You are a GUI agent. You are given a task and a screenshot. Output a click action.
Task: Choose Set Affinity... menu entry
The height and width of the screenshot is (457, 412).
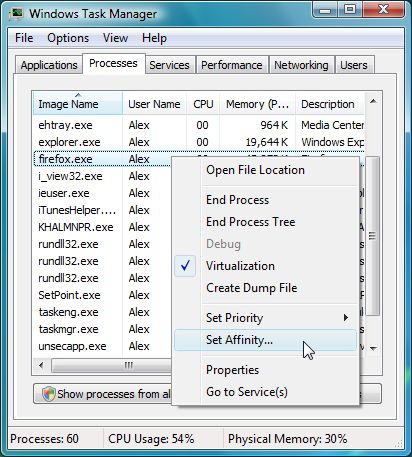(266, 340)
